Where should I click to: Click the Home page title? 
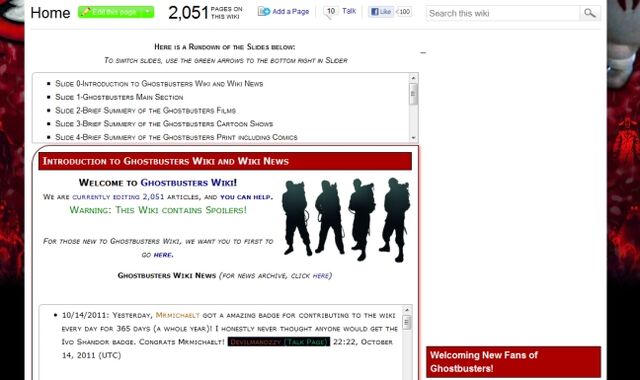[50, 13]
